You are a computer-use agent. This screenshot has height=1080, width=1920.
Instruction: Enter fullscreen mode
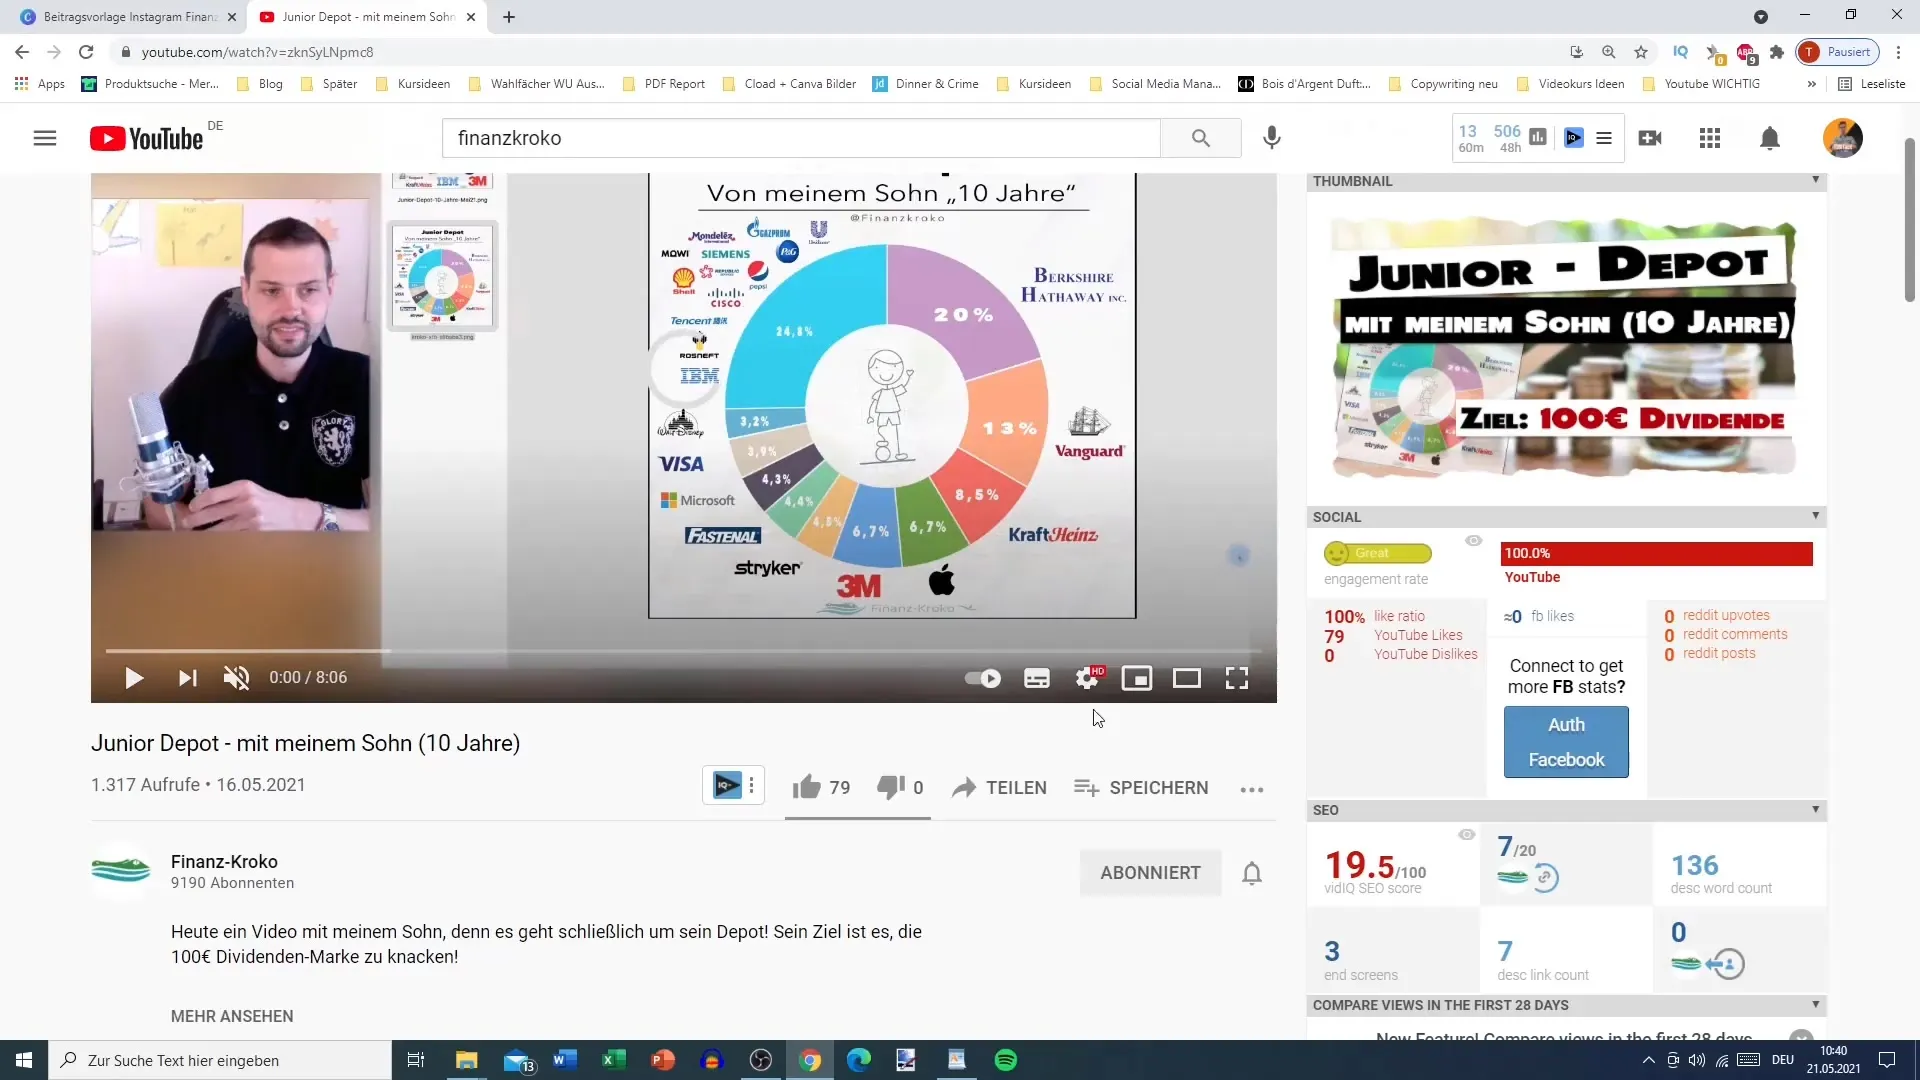pyautogui.click(x=1237, y=678)
